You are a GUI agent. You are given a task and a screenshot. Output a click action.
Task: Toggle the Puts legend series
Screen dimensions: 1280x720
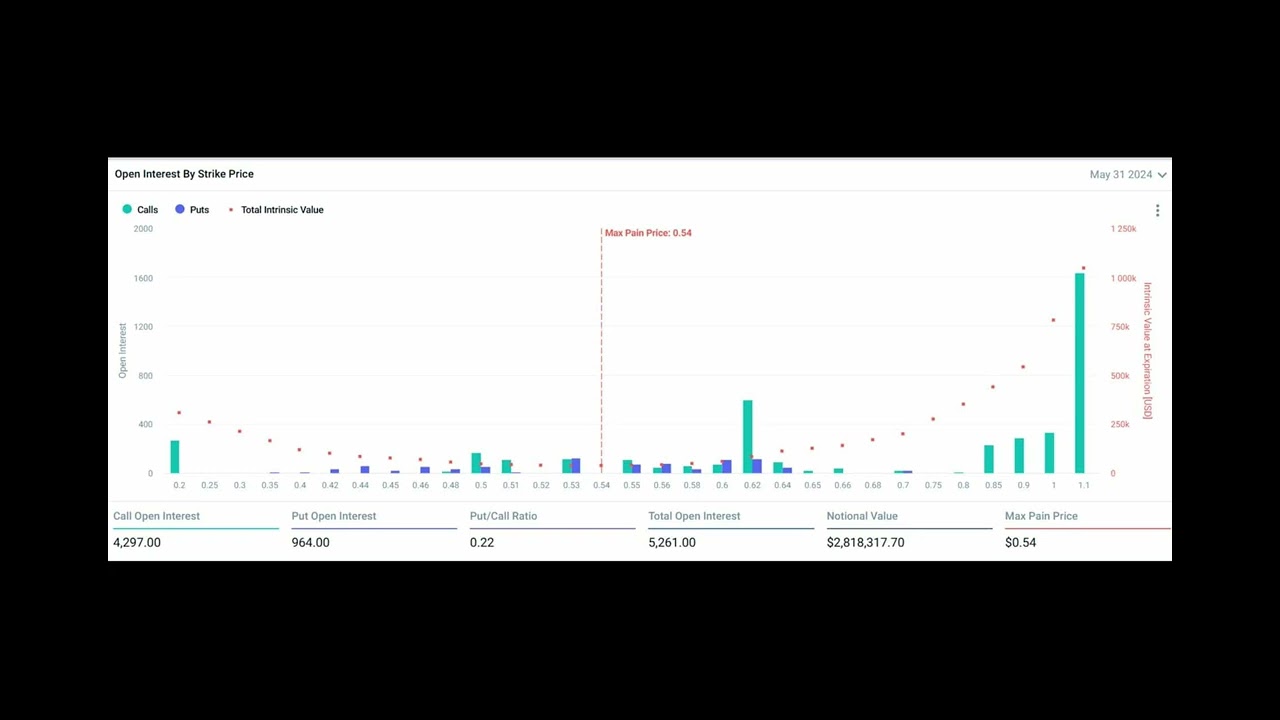[192, 210]
